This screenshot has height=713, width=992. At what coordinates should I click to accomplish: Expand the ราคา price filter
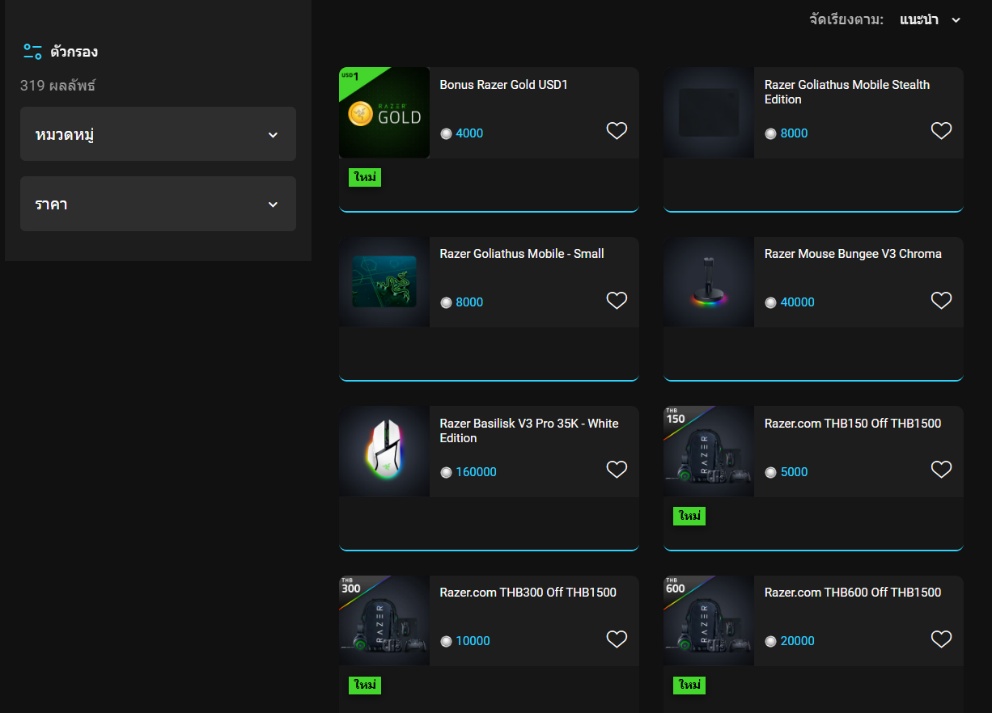pyautogui.click(x=158, y=204)
